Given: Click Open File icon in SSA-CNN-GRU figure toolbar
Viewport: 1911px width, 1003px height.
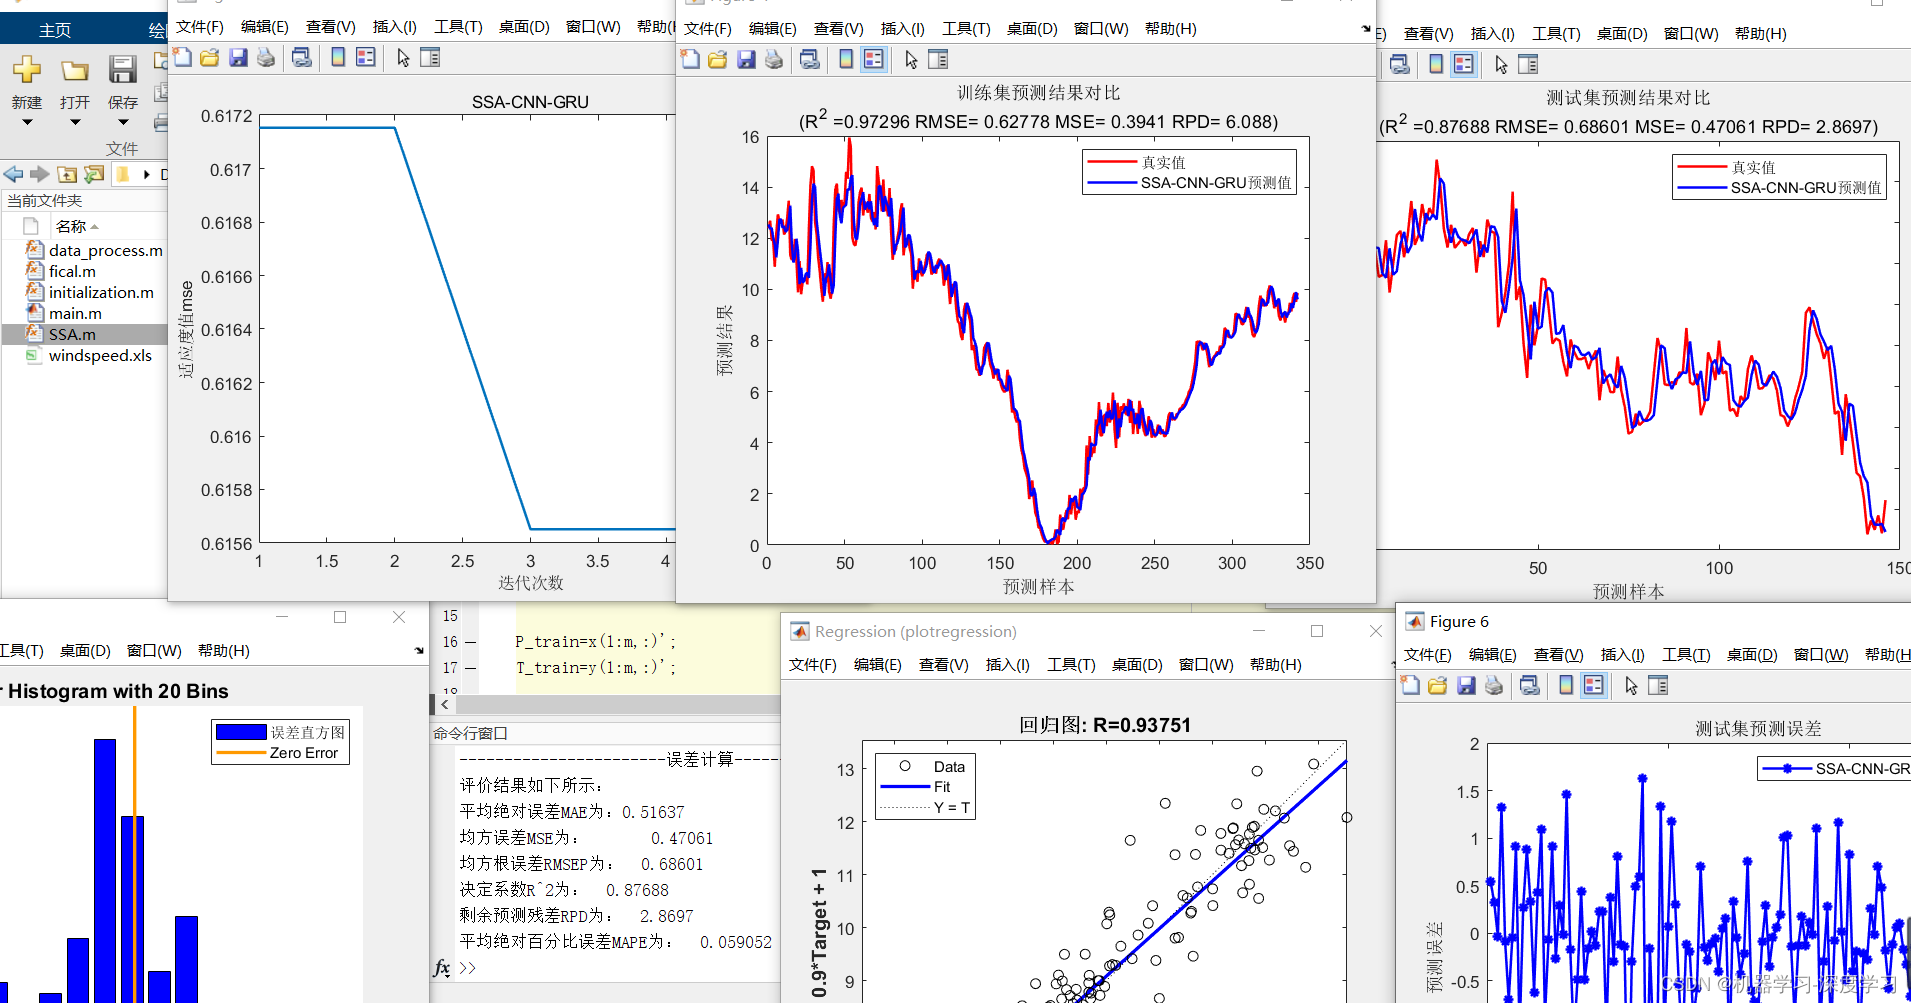Looking at the screenshot, I should (210, 58).
